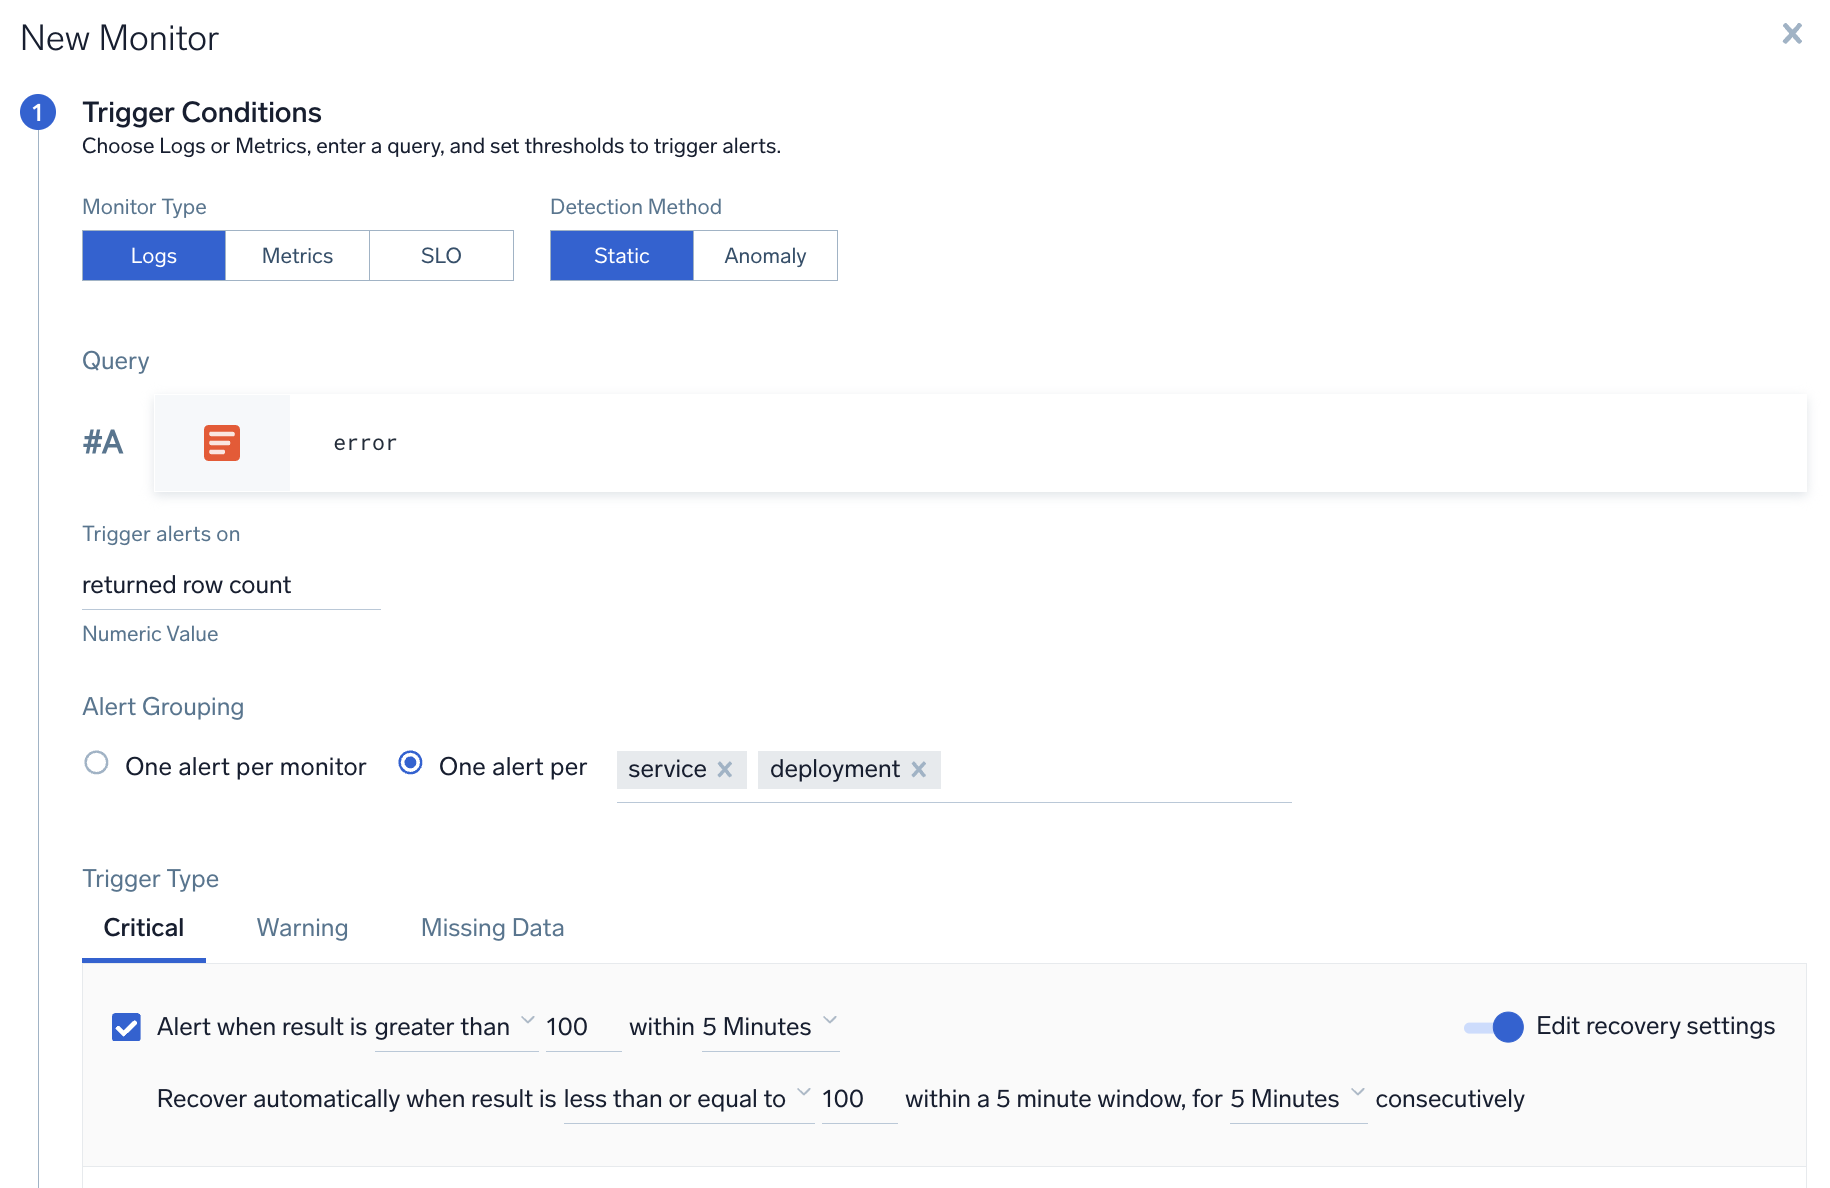This screenshot has height=1188, width=1830.
Task: Remove the deployment grouping tag
Action: pyautogui.click(x=919, y=769)
